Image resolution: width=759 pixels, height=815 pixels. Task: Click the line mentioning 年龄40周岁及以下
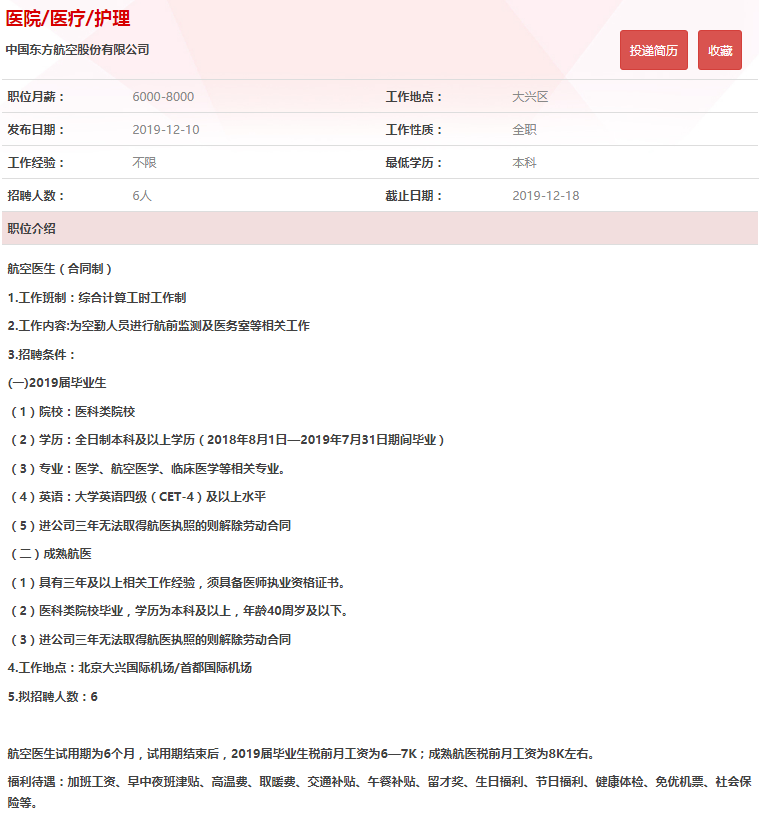[179, 611]
